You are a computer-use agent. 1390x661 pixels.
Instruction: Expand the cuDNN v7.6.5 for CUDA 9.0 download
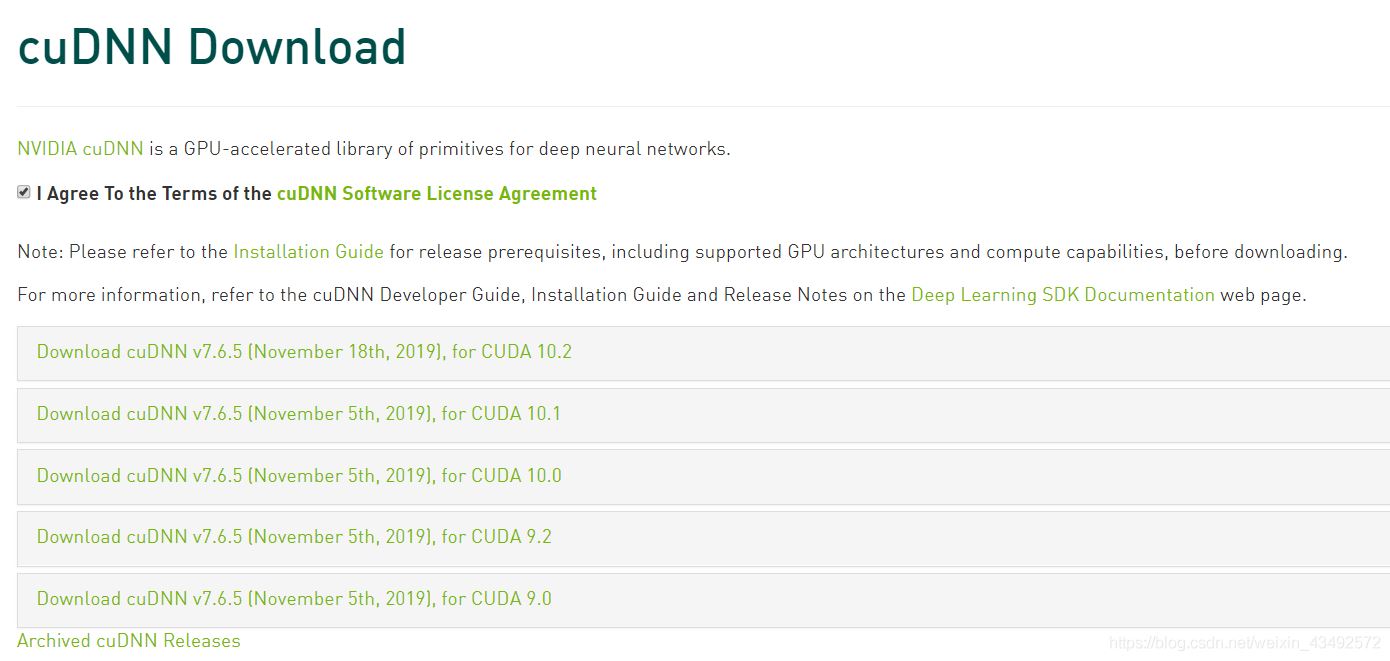294,599
